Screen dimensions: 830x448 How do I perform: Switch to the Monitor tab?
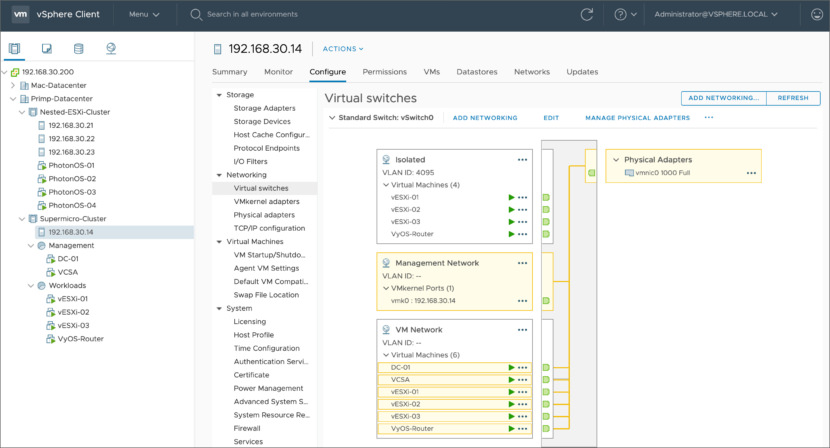278,72
